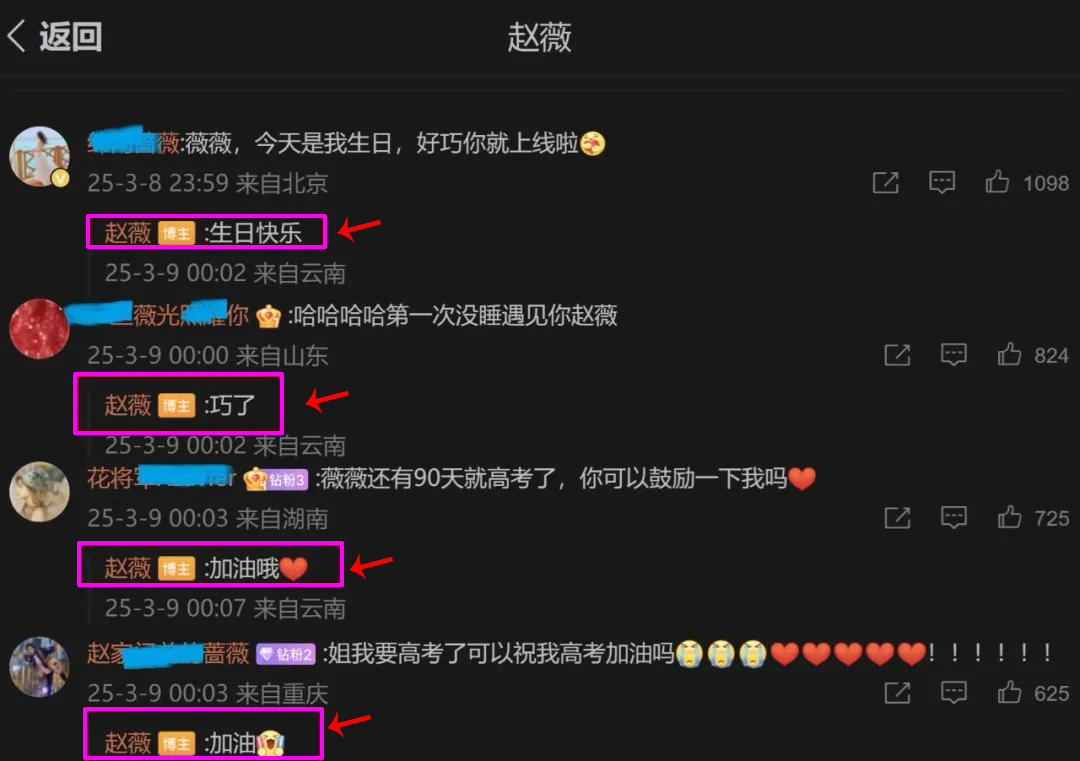Reply to the comment from 山东
This screenshot has height=761, width=1080.
pos(953,355)
